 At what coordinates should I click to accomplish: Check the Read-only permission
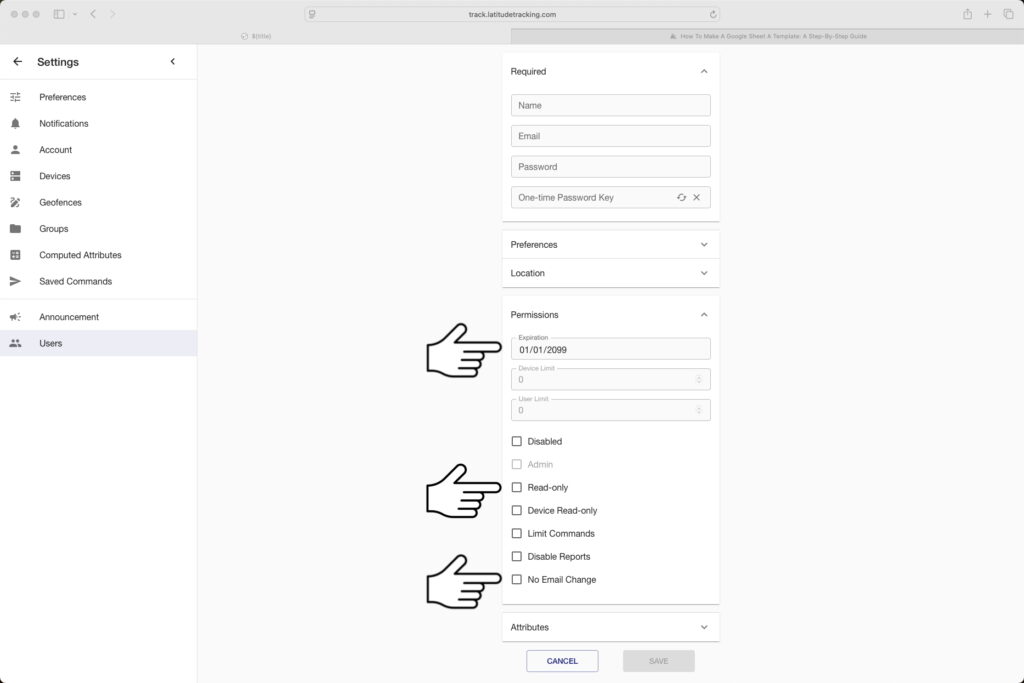pyautogui.click(x=517, y=487)
